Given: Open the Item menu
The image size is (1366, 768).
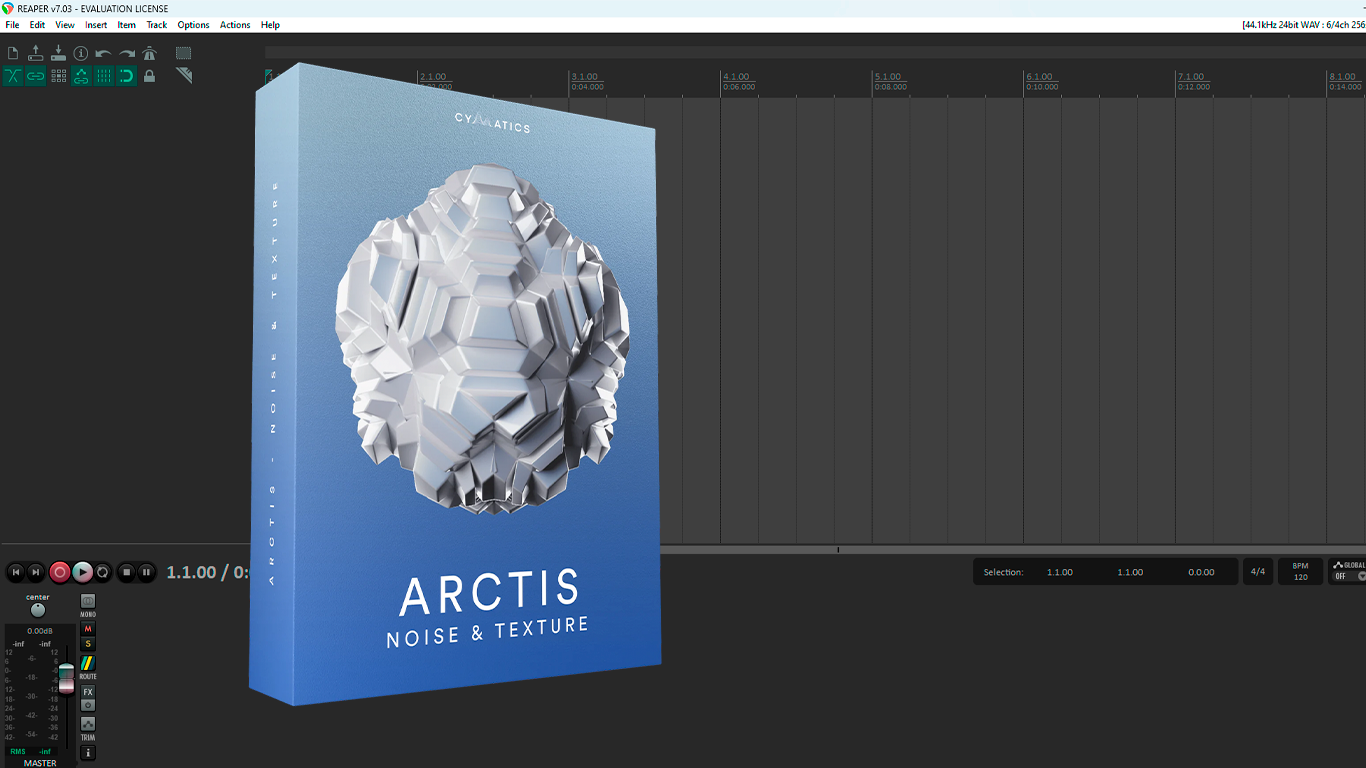Looking at the screenshot, I should [x=127, y=25].
